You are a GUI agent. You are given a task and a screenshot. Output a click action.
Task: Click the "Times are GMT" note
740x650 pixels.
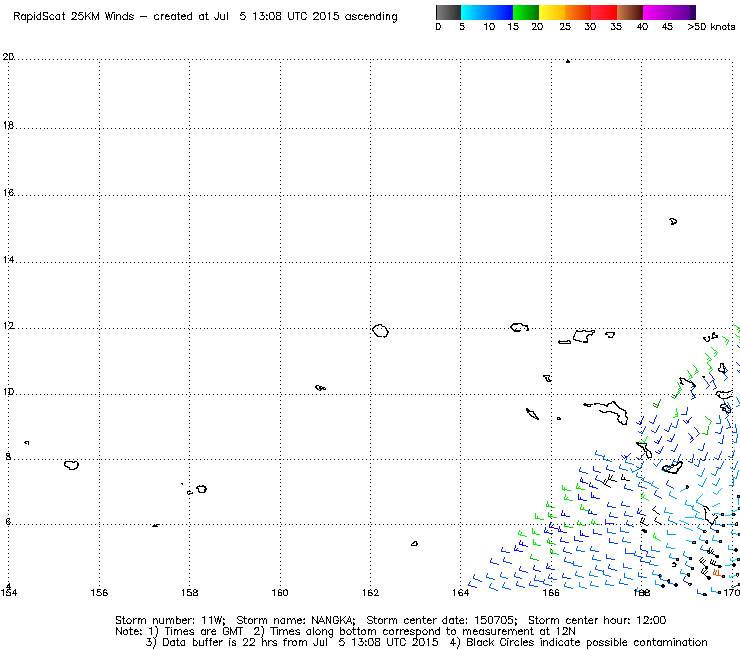point(203,632)
